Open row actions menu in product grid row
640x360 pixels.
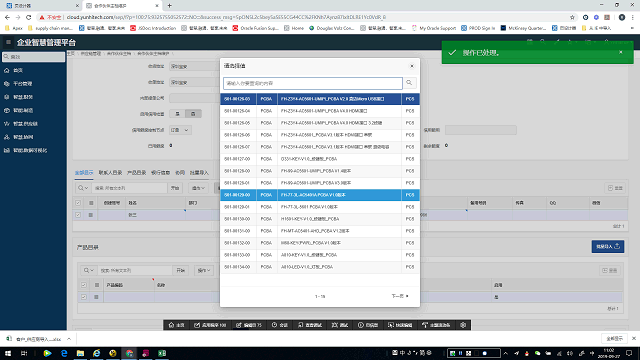(96, 297)
